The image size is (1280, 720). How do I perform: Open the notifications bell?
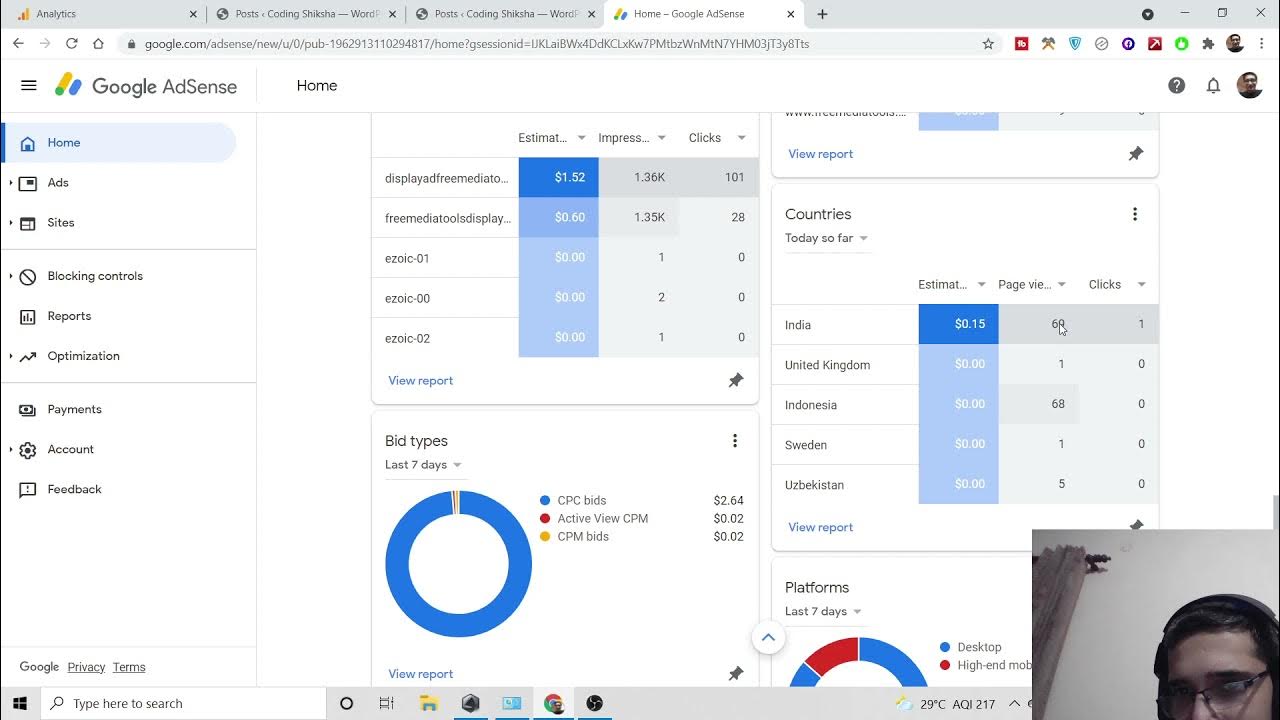(1213, 86)
